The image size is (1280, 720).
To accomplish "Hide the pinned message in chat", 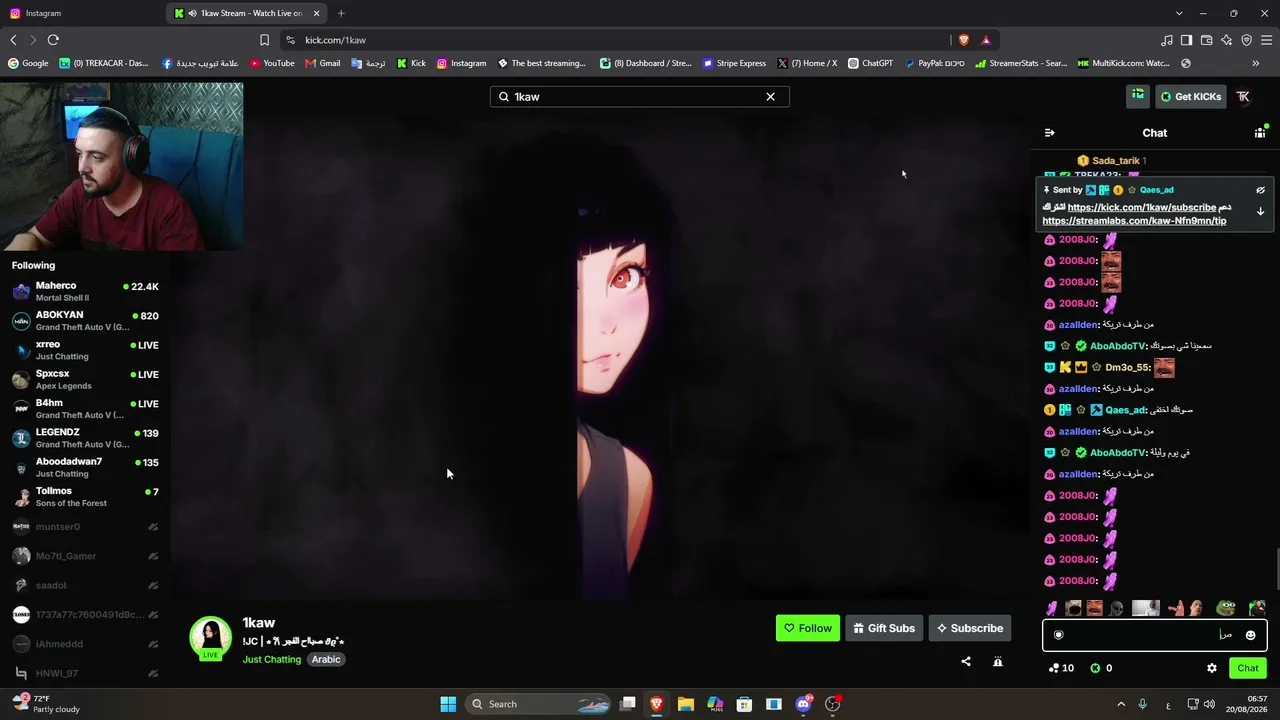I will tap(1260, 190).
